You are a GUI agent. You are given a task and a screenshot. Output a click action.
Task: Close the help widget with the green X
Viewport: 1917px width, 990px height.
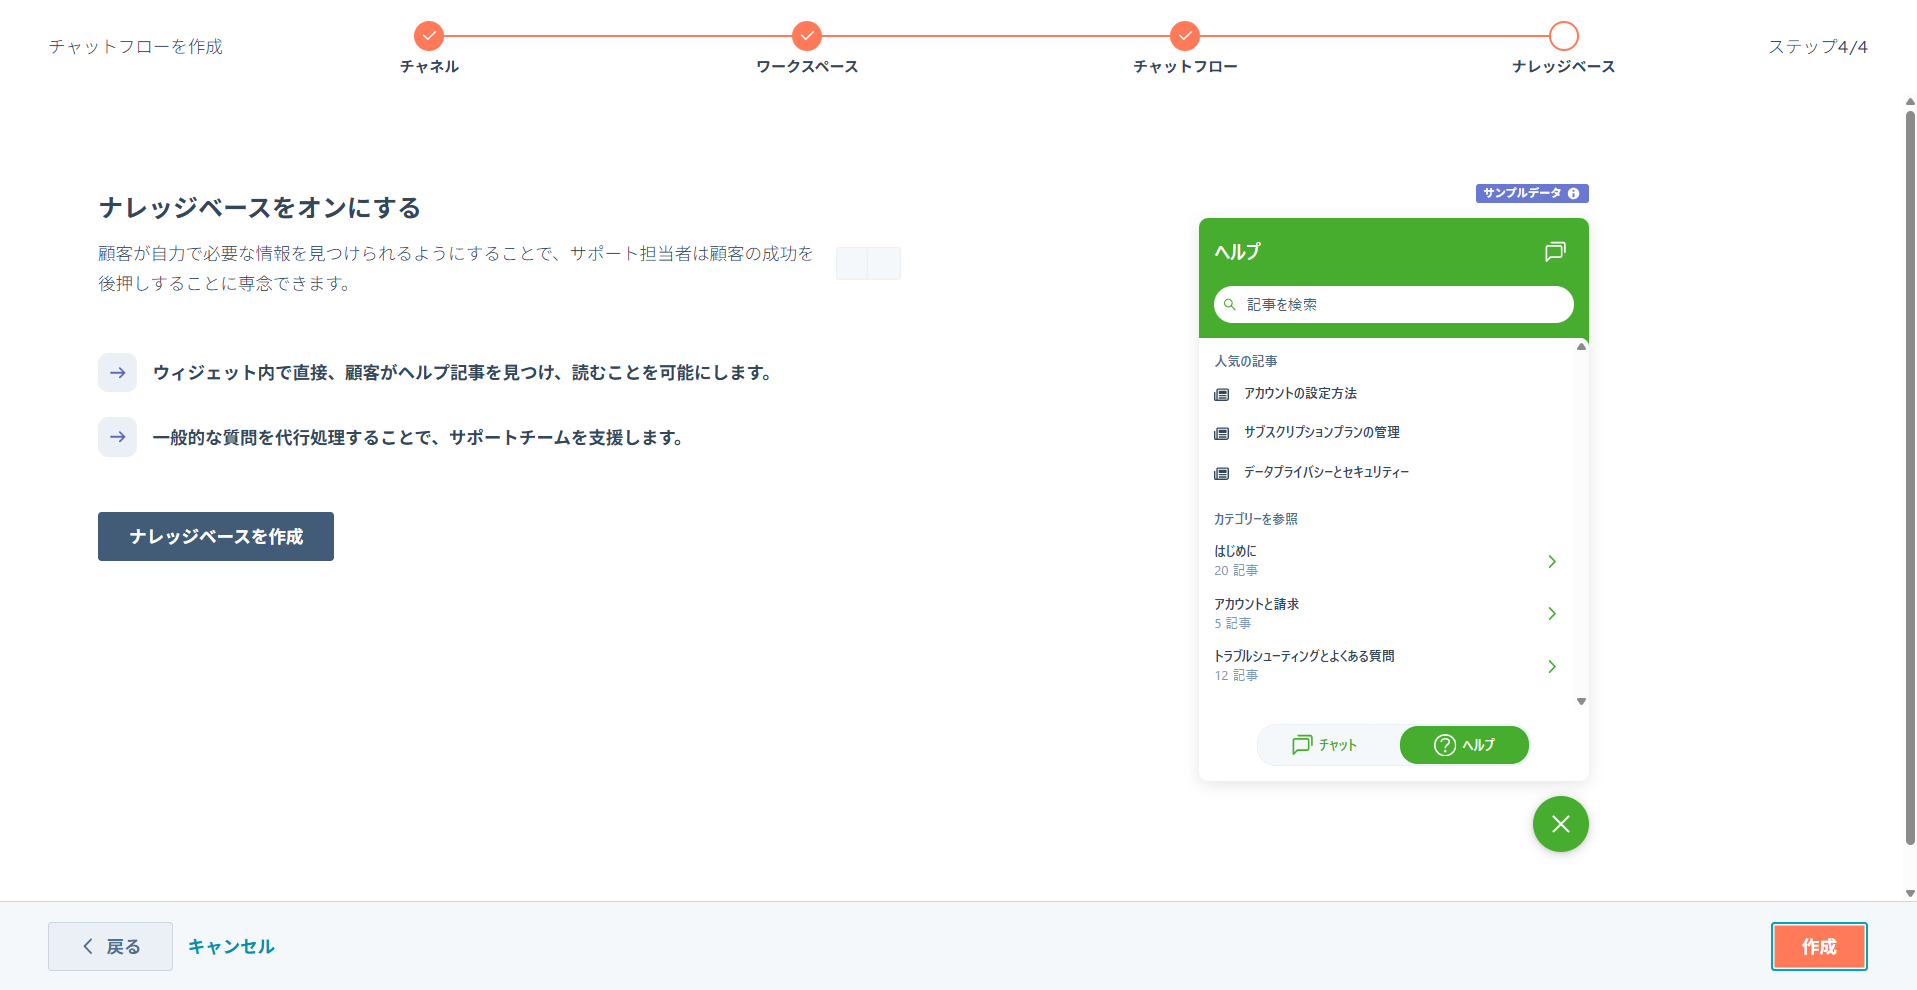[x=1559, y=824]
